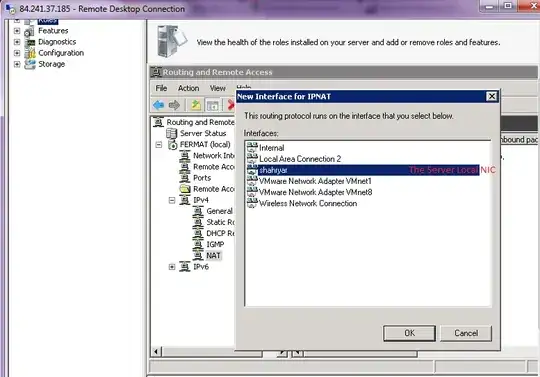The image size is (540, 377).
Task: Click the VMnet8 adapter icon
Action: pyautogui.click(x=252, y=192)
